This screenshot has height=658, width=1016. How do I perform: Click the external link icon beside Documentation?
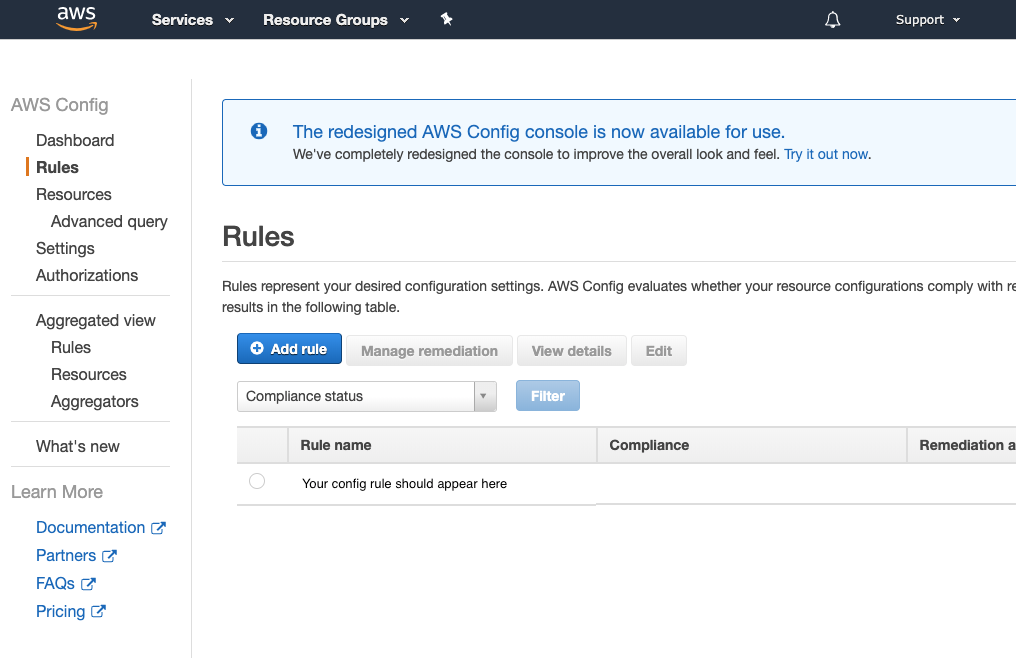click(158, 528)
